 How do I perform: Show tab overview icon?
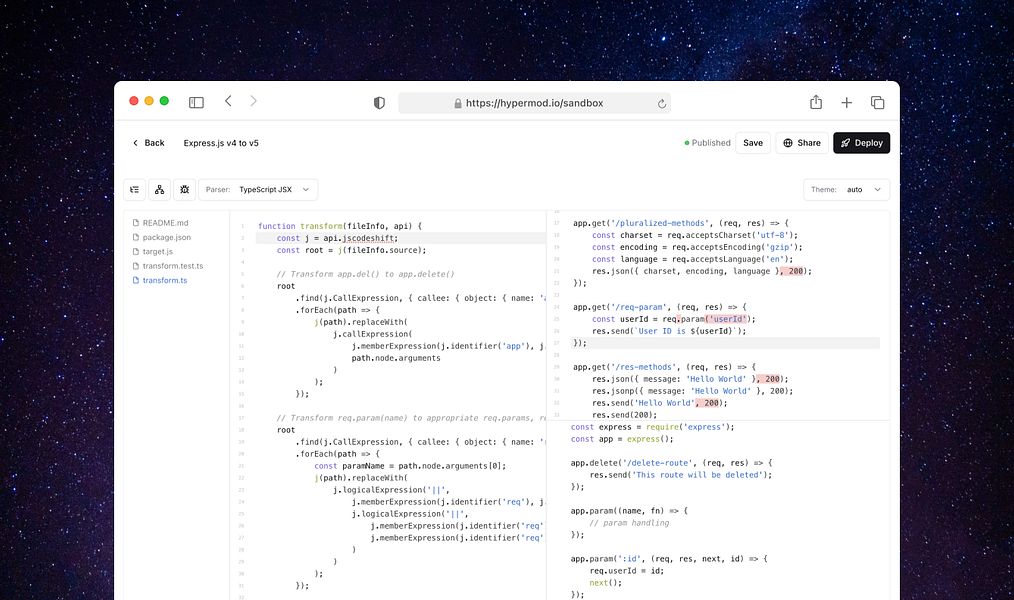click(878, 102)
